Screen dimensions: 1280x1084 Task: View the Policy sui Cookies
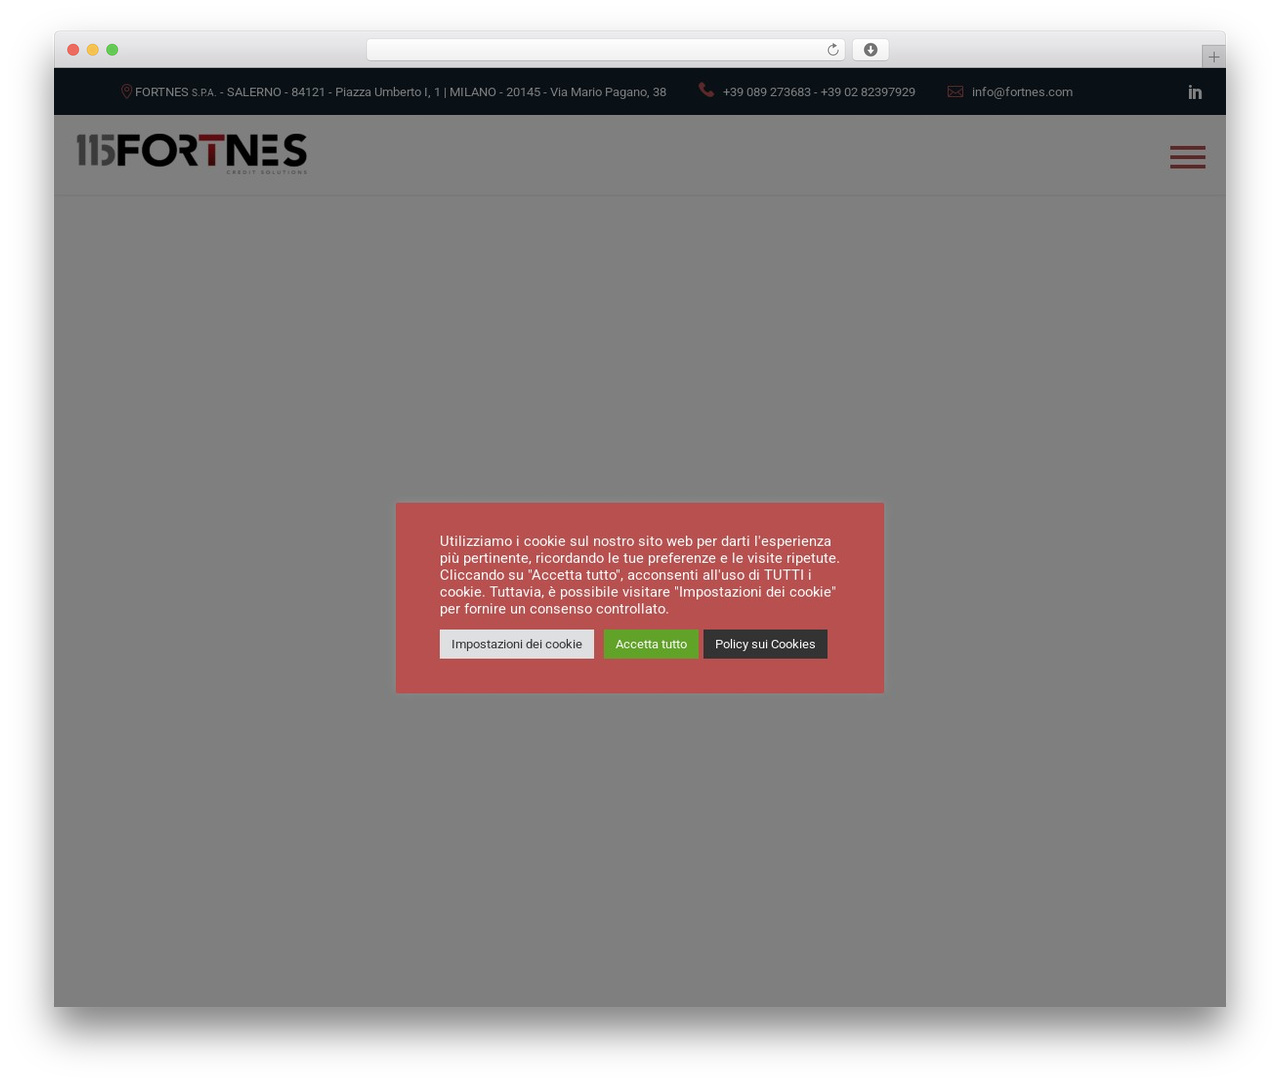765,644
